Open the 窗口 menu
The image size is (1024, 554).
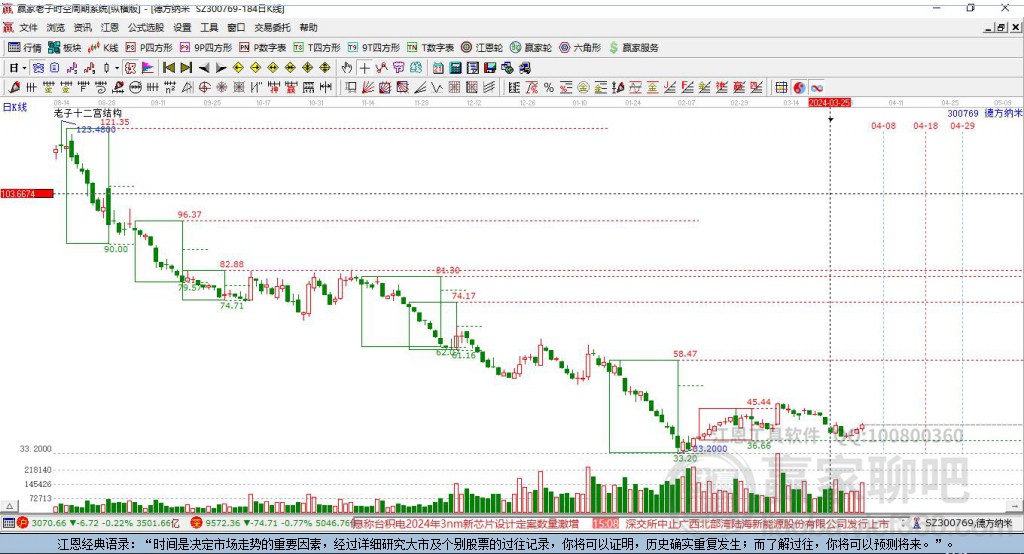click(x=236, y=27)
